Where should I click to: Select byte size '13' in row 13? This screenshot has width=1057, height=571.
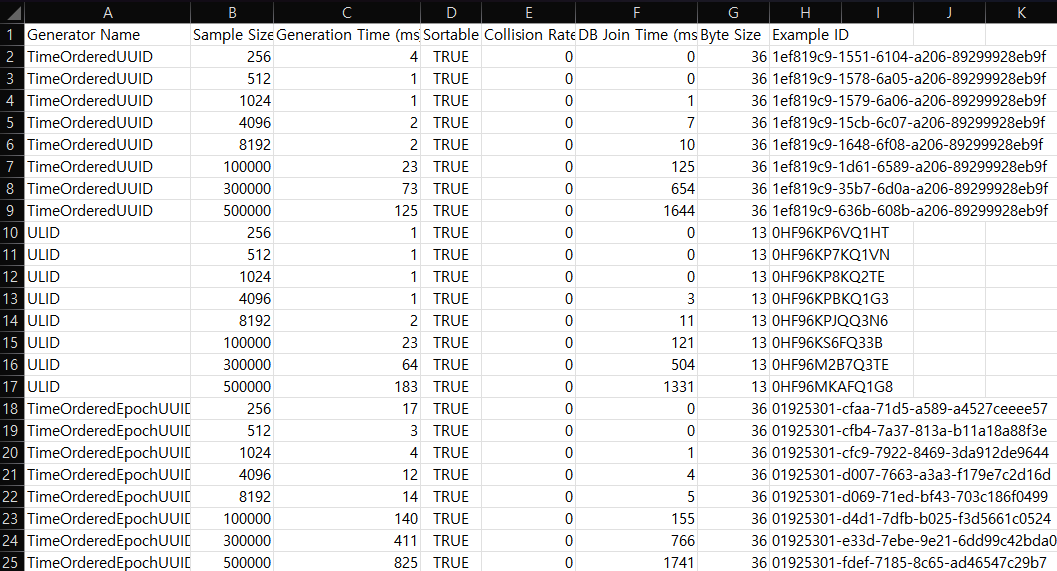coord(733,299)
